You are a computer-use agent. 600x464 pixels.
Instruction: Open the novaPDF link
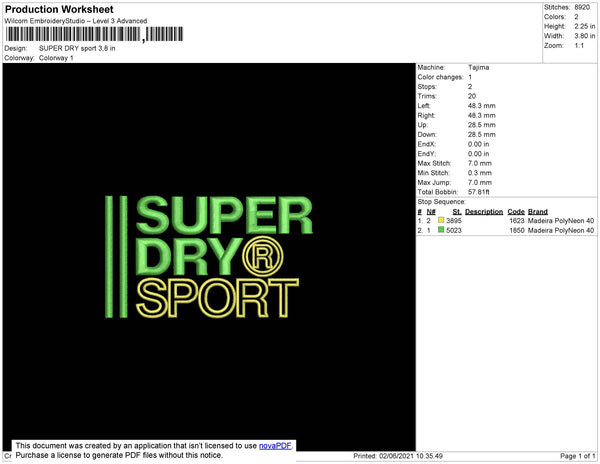(x=275, y=446)
